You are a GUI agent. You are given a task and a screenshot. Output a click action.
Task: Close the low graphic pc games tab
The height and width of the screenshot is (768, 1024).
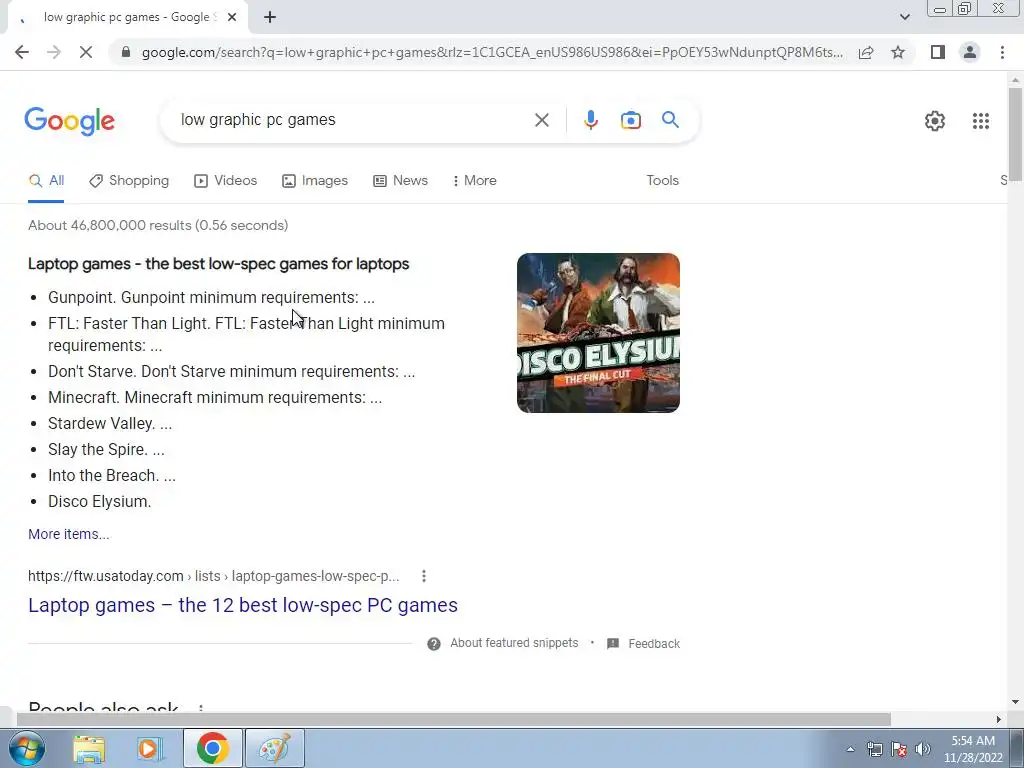click(x=232, y=18)
